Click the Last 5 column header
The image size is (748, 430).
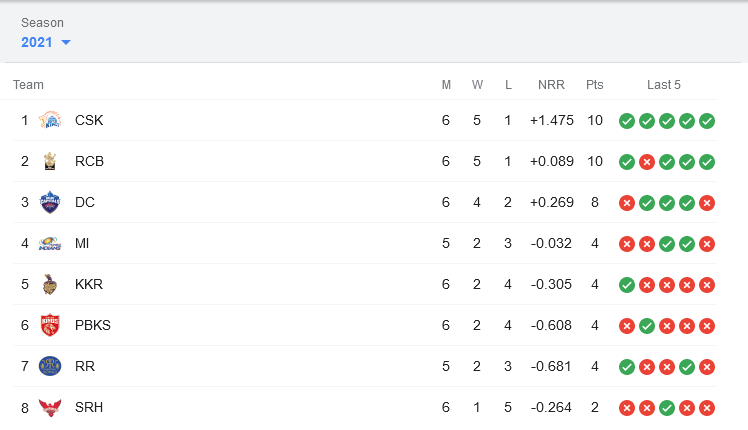pos(664,85)
